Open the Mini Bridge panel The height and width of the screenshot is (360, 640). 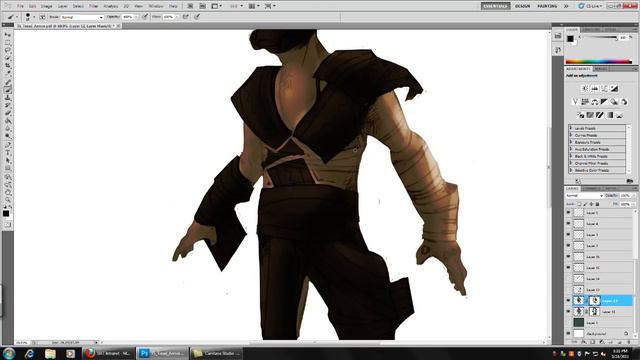(x=202, y=6)
